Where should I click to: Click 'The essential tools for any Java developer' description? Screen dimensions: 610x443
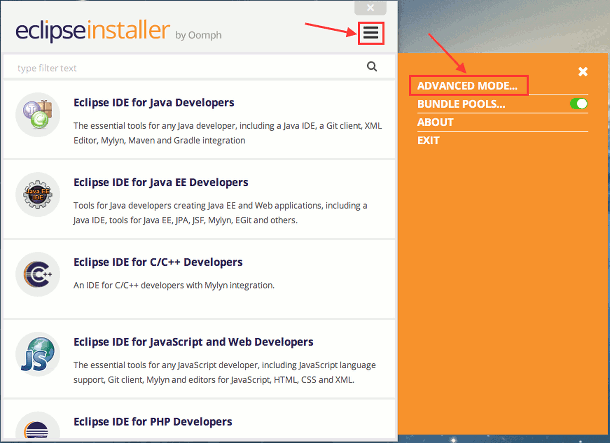pyautogui.click(x=228, y=133)
